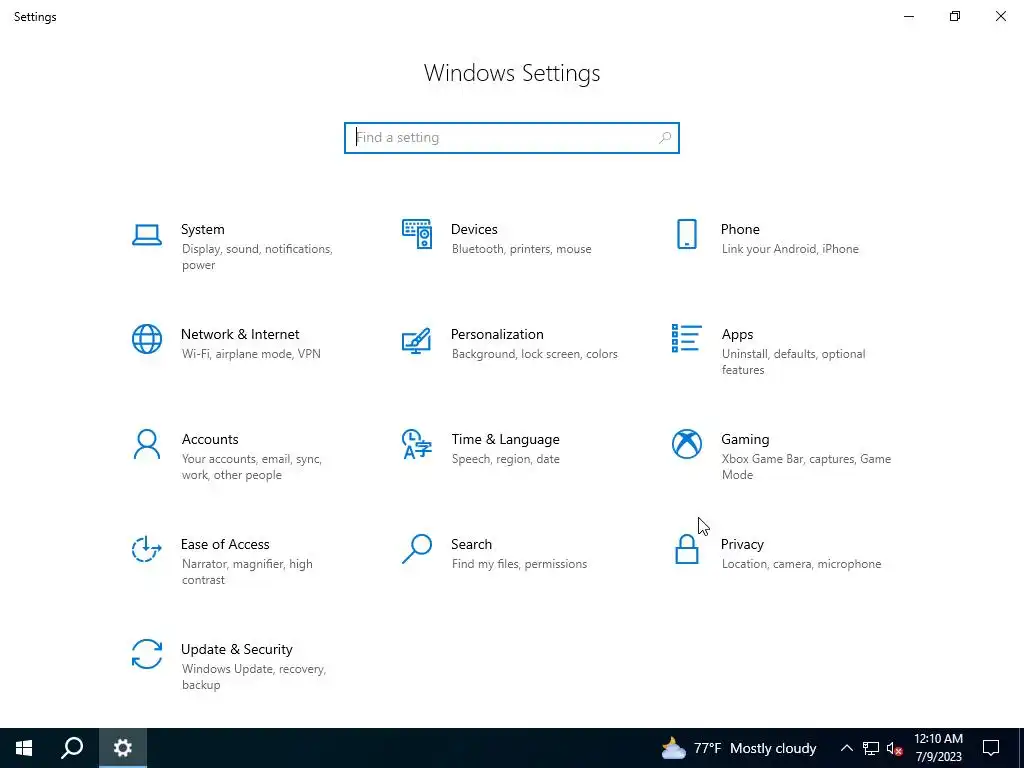
Task: Click the network tray icon
Action: [x=871, y=748]
